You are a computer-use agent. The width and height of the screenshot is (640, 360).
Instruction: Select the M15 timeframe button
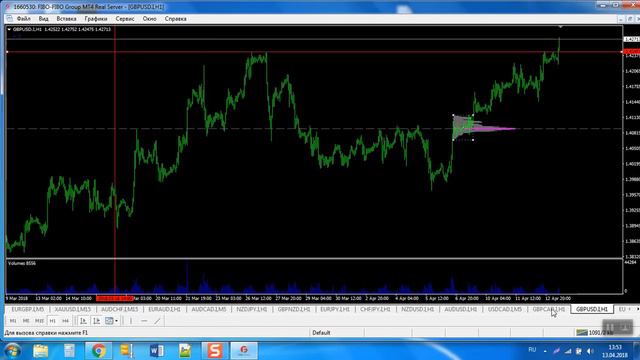tap(39, 321)
